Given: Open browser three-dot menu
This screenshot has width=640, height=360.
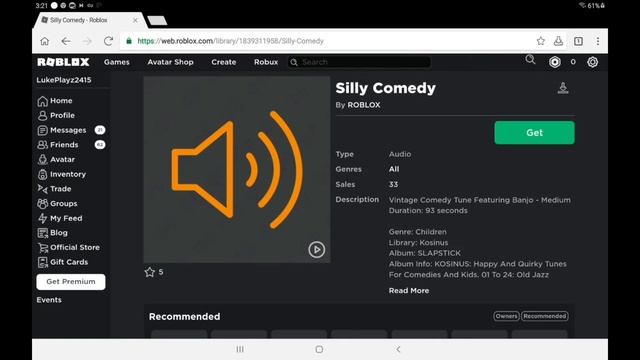Looking at the screenshot, I should (598, 41).
